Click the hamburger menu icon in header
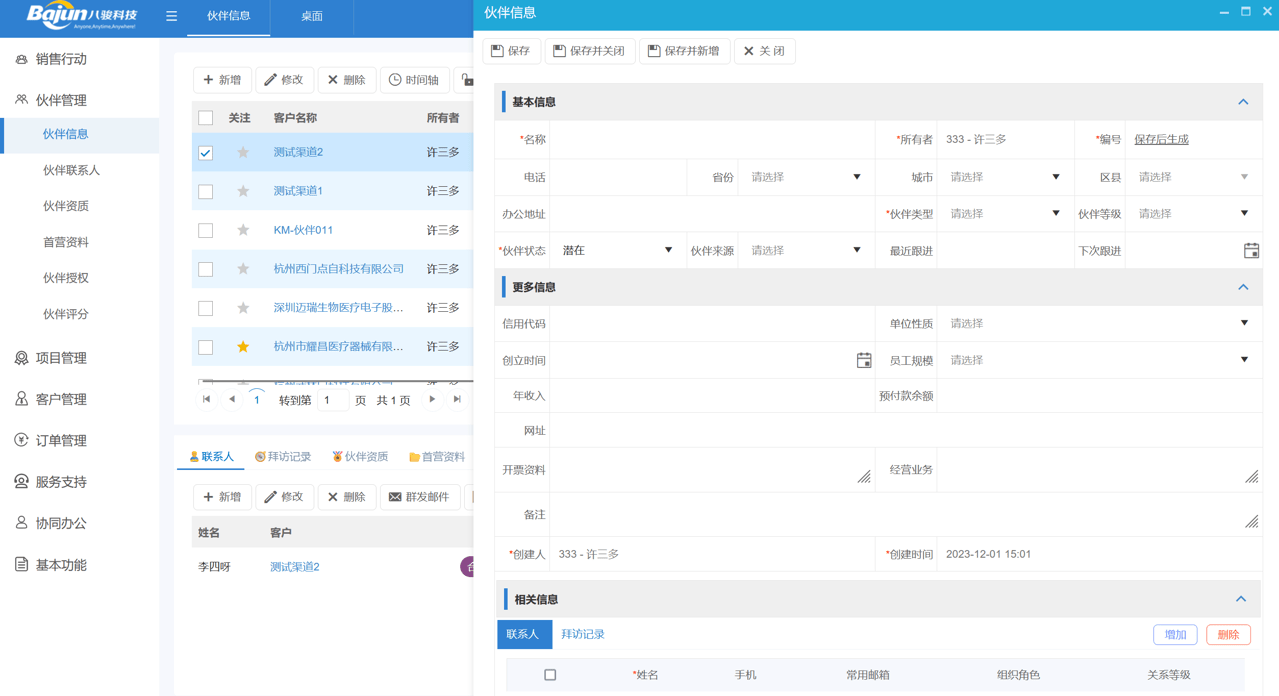 tap(171, 16)
